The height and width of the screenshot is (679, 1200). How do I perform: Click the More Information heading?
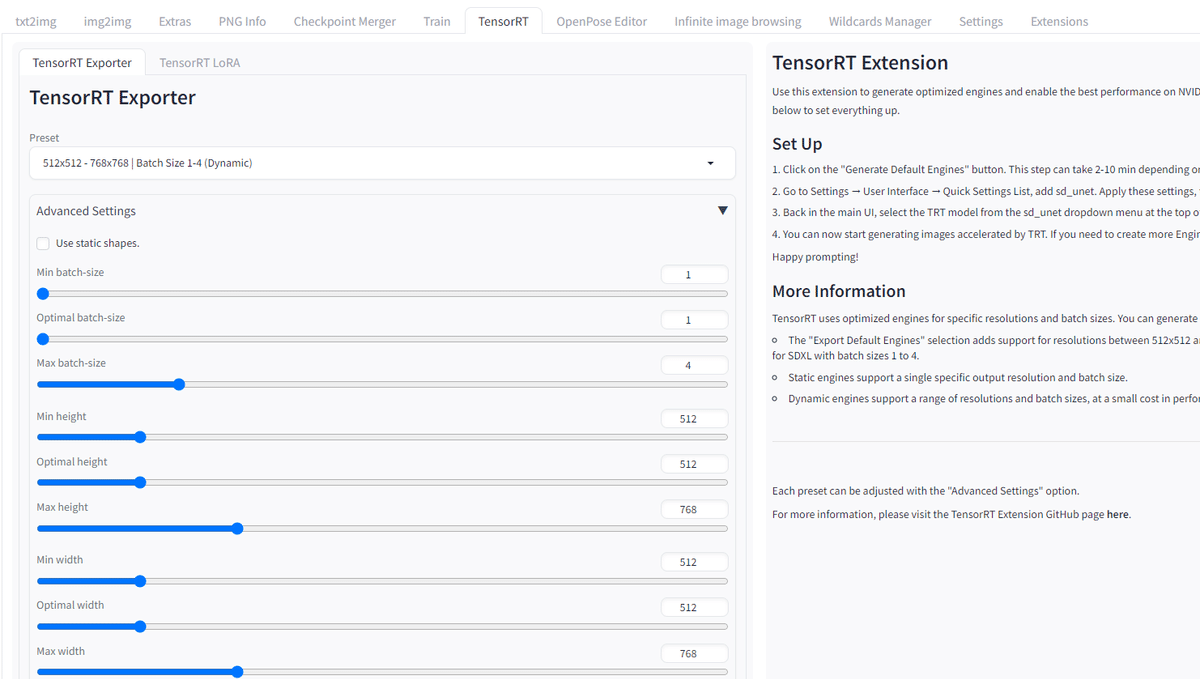839,291
